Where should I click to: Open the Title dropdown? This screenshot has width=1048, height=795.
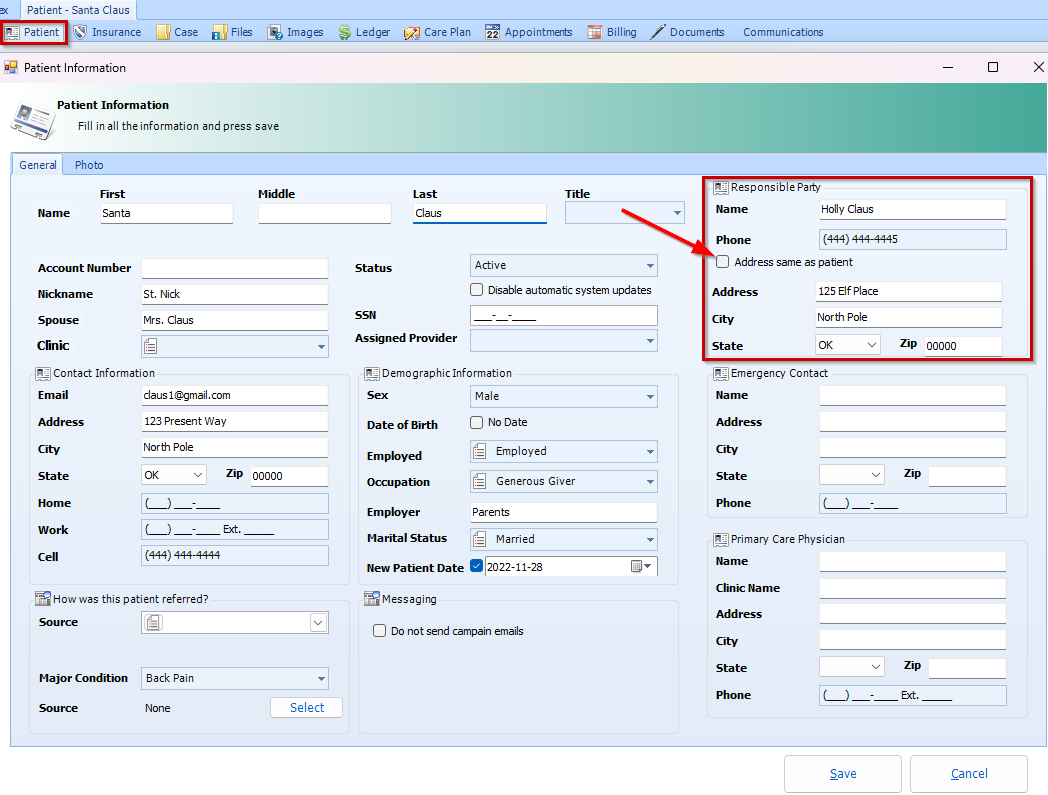pyautogui.click(x=677, y=212)
